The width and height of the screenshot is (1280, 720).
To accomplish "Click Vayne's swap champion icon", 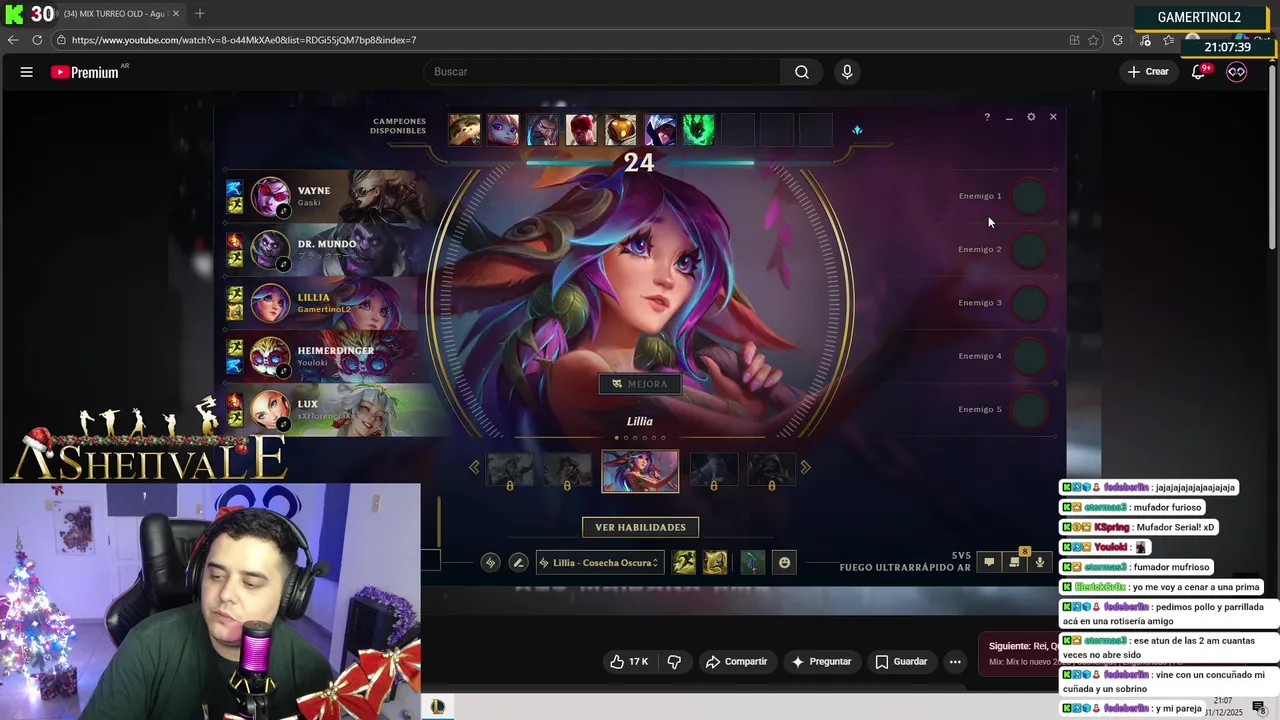I will (284, 211).
